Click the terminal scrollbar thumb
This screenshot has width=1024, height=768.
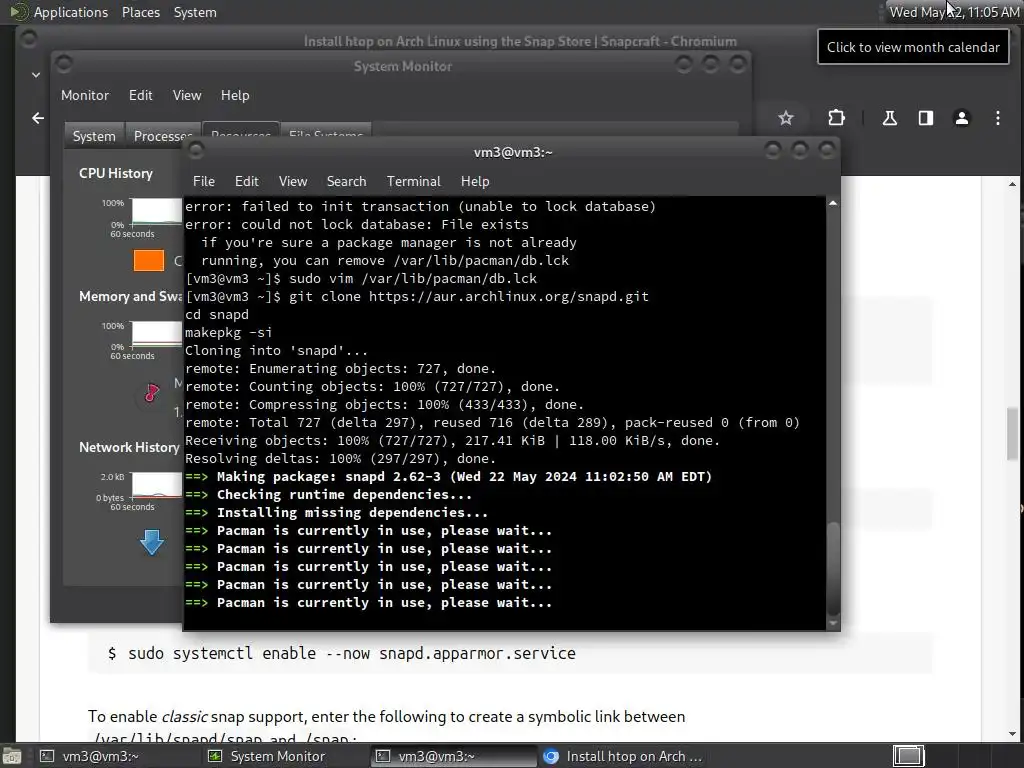coord(833,569)
